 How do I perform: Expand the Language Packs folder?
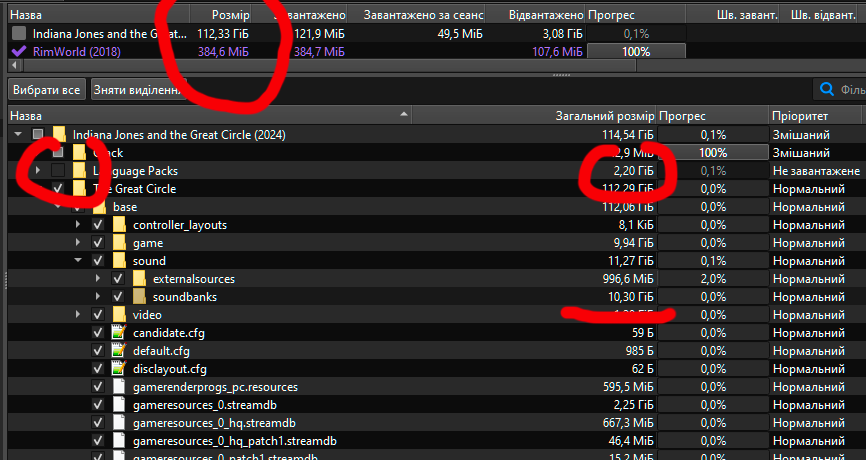click(38, 171)
